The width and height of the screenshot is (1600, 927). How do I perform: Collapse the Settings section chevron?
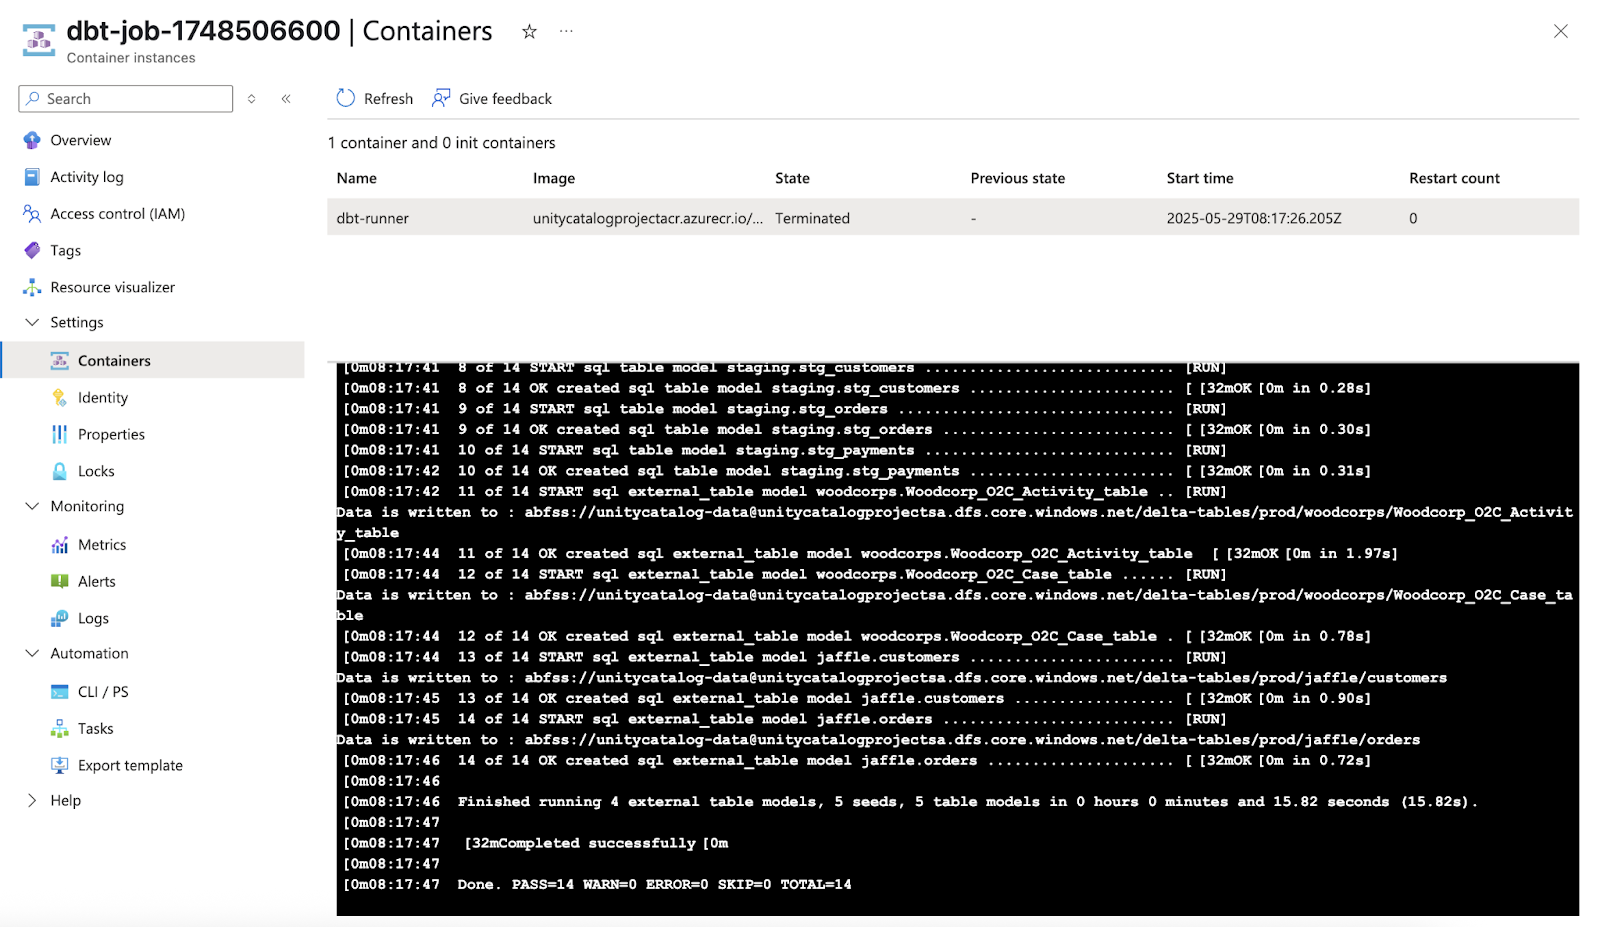tap(32, 322)
